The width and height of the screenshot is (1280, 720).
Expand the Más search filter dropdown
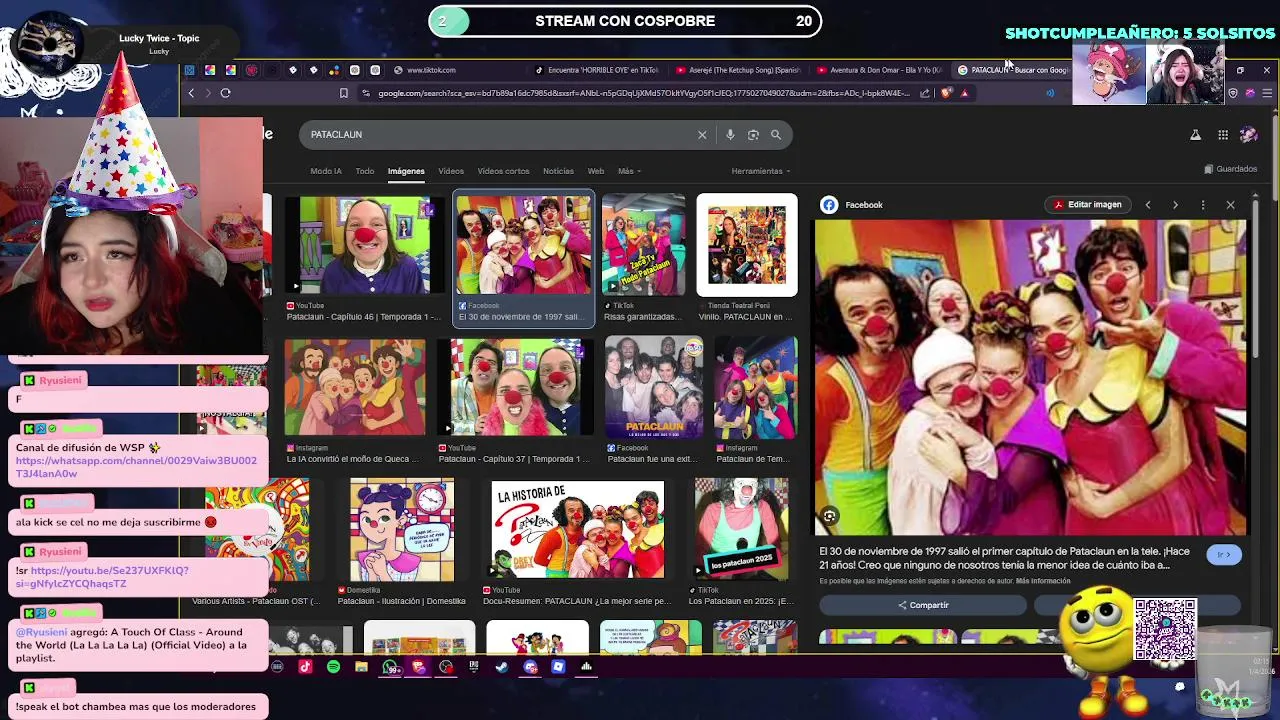pyautogui.click(x=629, y=171)
